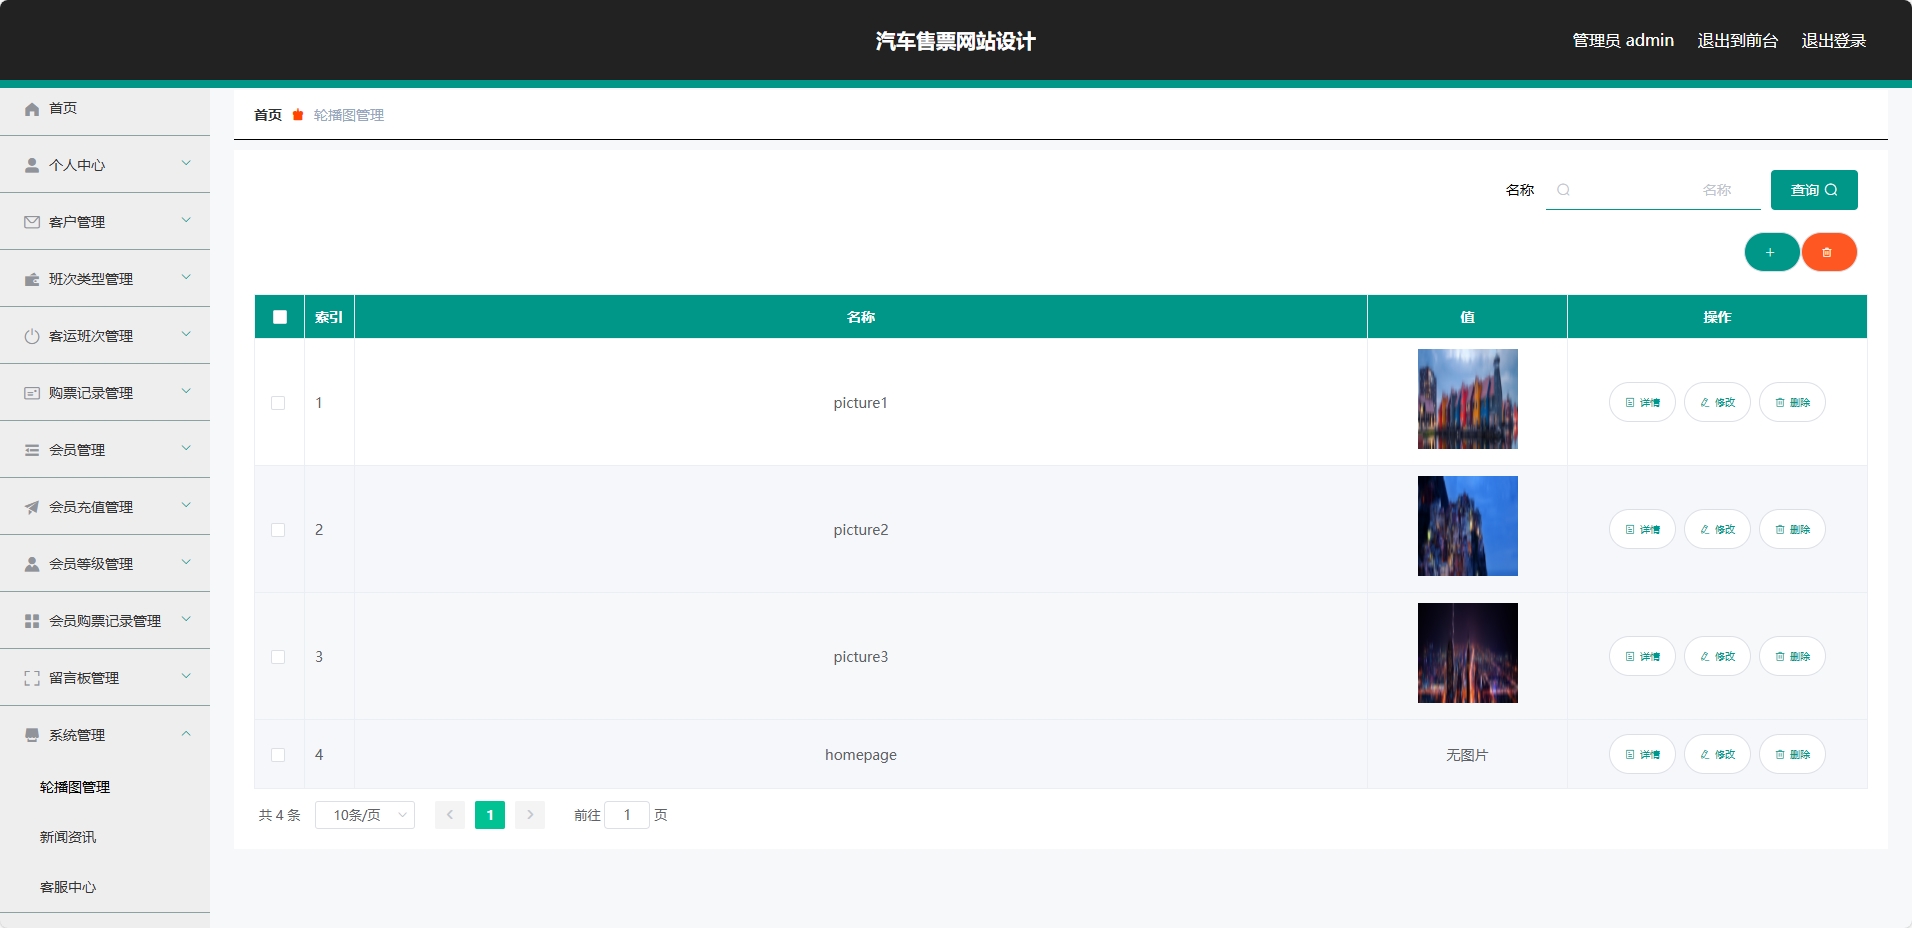The width and height of the screenshot is (1912, 928).
Task: Click the power icon beside 客运班次管理
Action: [x=32, y=336]
